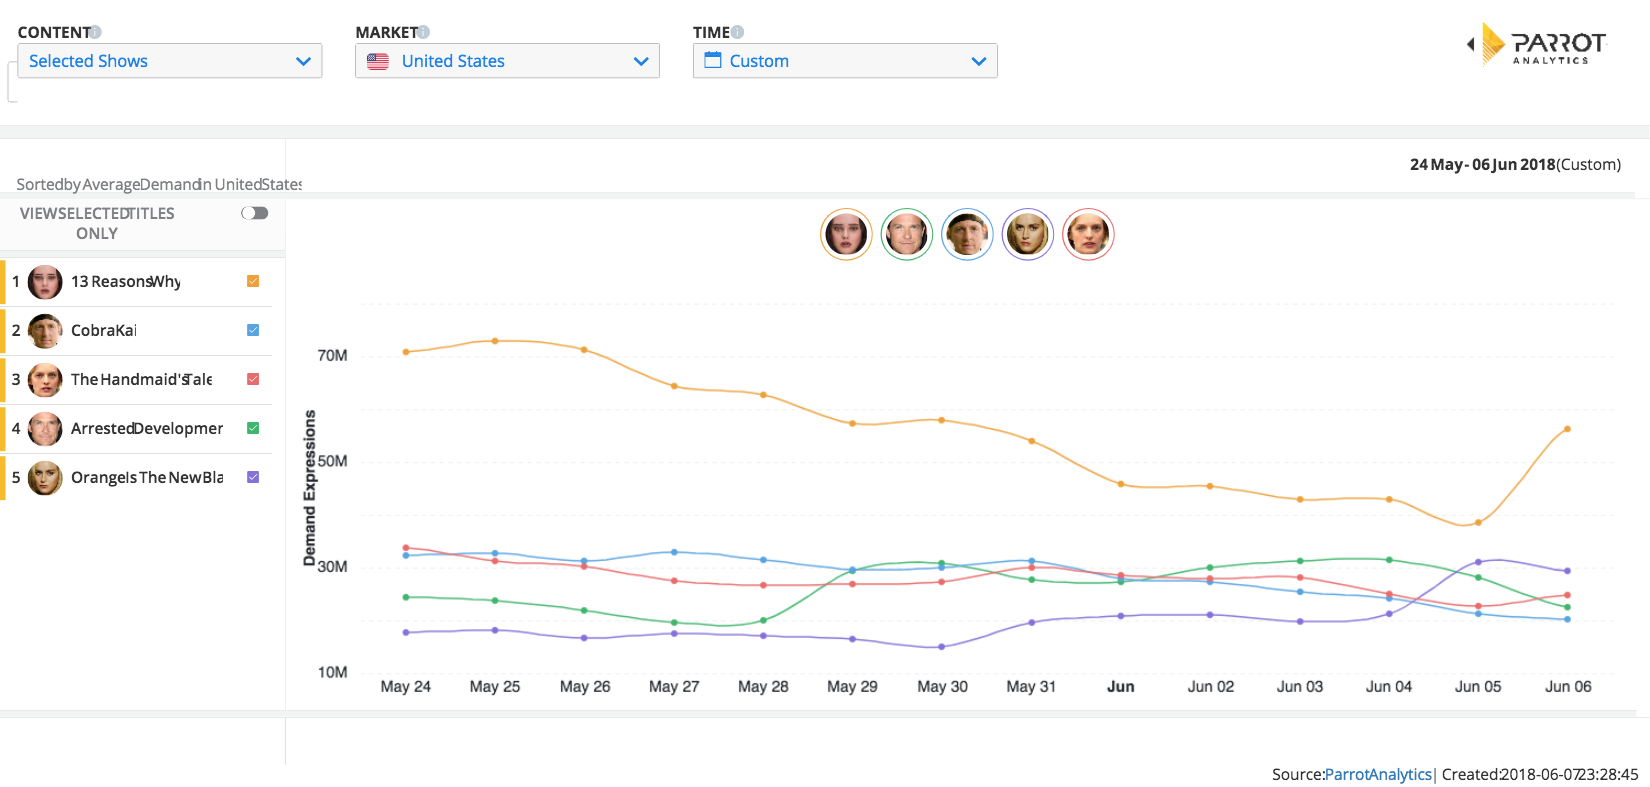Image resolution: width=1650 pixels, height=787 pixels.
Task: Click the purple data point at Jun 05
Action: (1478, 562)
